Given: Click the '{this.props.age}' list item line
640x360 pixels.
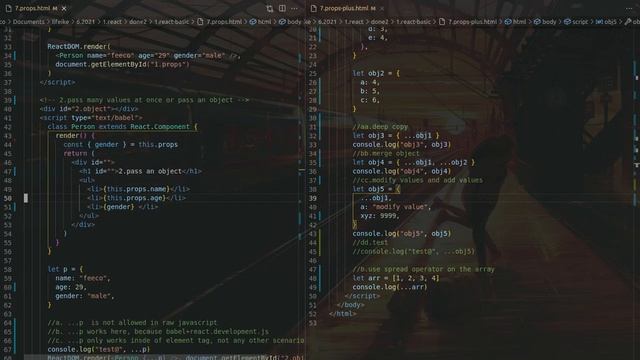Looking at the screenshot, I should click(136, 198).
